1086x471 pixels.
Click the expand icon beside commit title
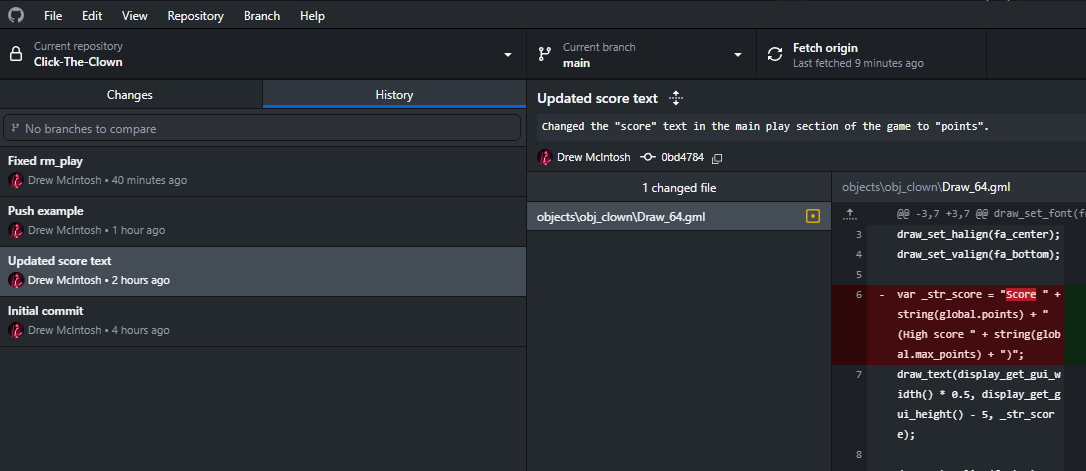(676, 98)
